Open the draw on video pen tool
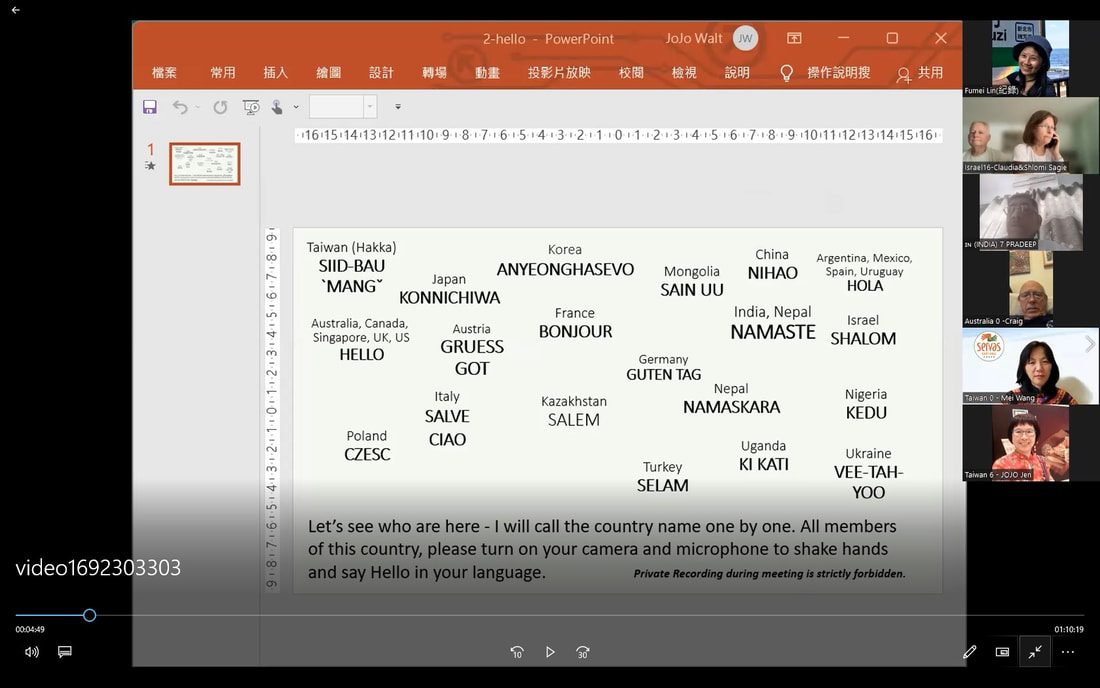Viewport: 1100px width, 688px height. click(970, 652)
